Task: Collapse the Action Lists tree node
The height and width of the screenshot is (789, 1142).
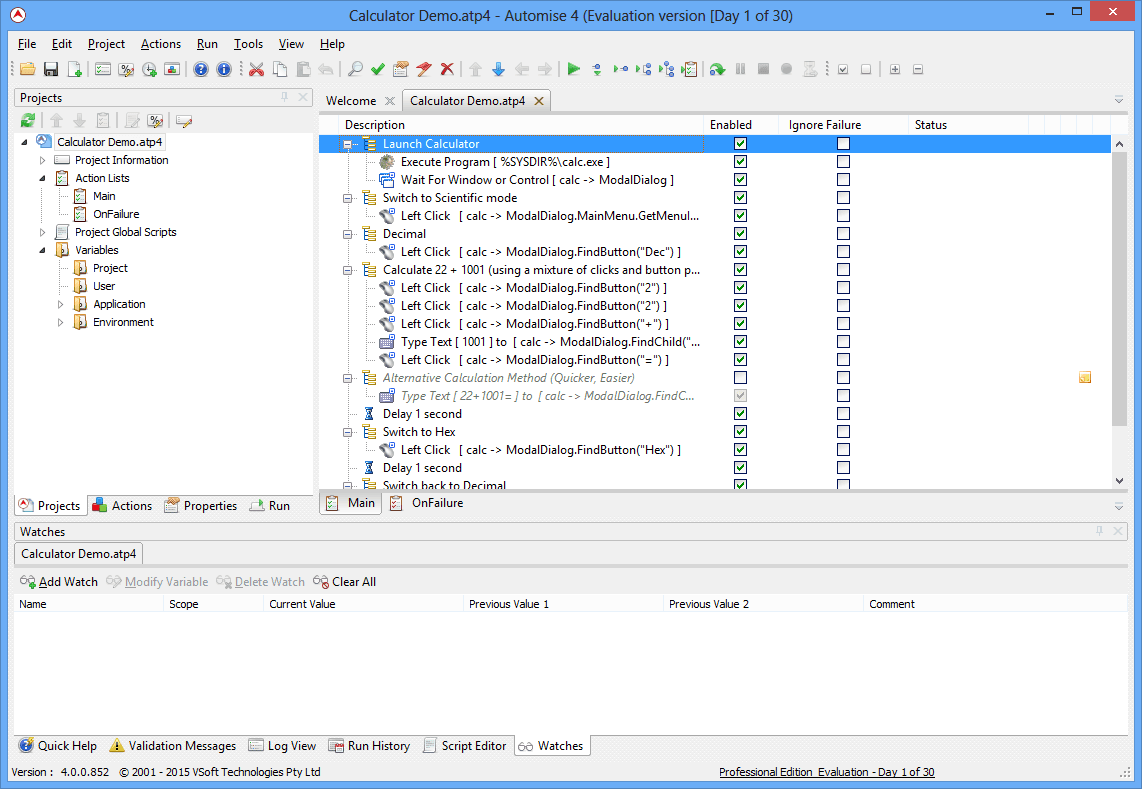Action: pos(42,178)
